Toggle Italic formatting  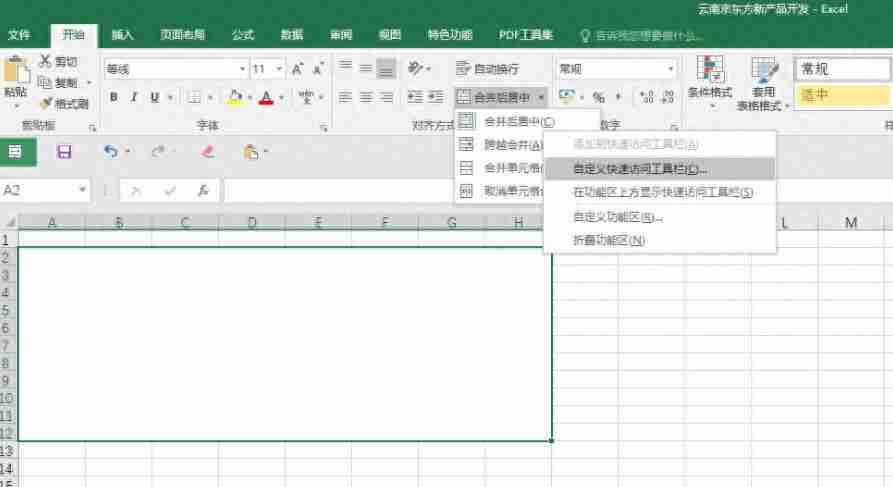tap(134, 97)
